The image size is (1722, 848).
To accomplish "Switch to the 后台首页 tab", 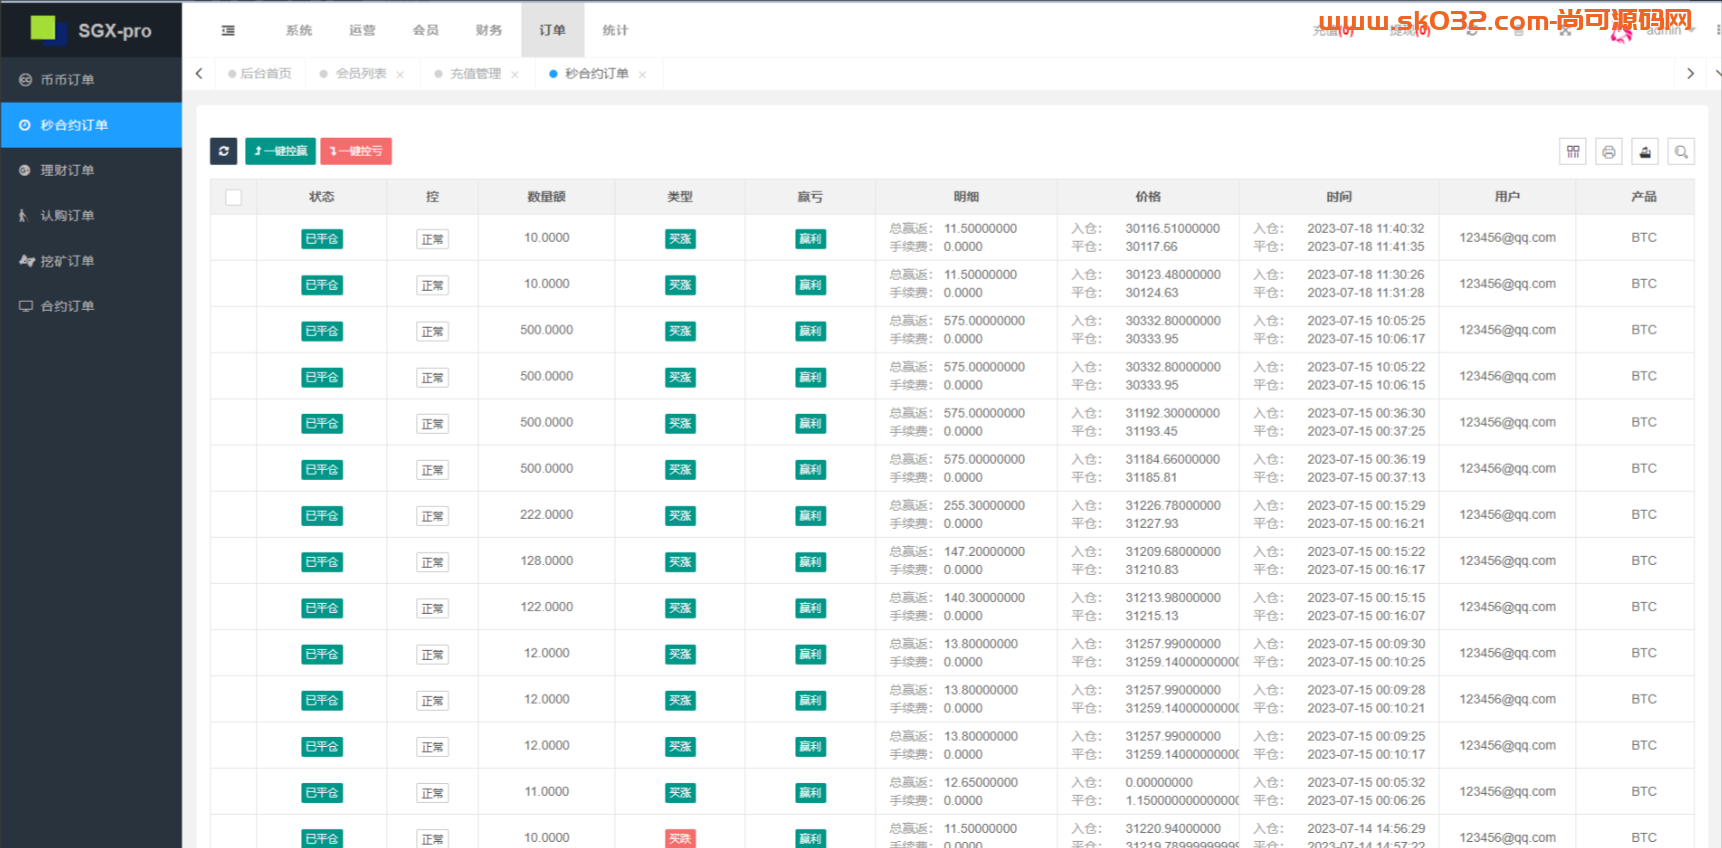I will pyautogui.click(x=260, y=74).
